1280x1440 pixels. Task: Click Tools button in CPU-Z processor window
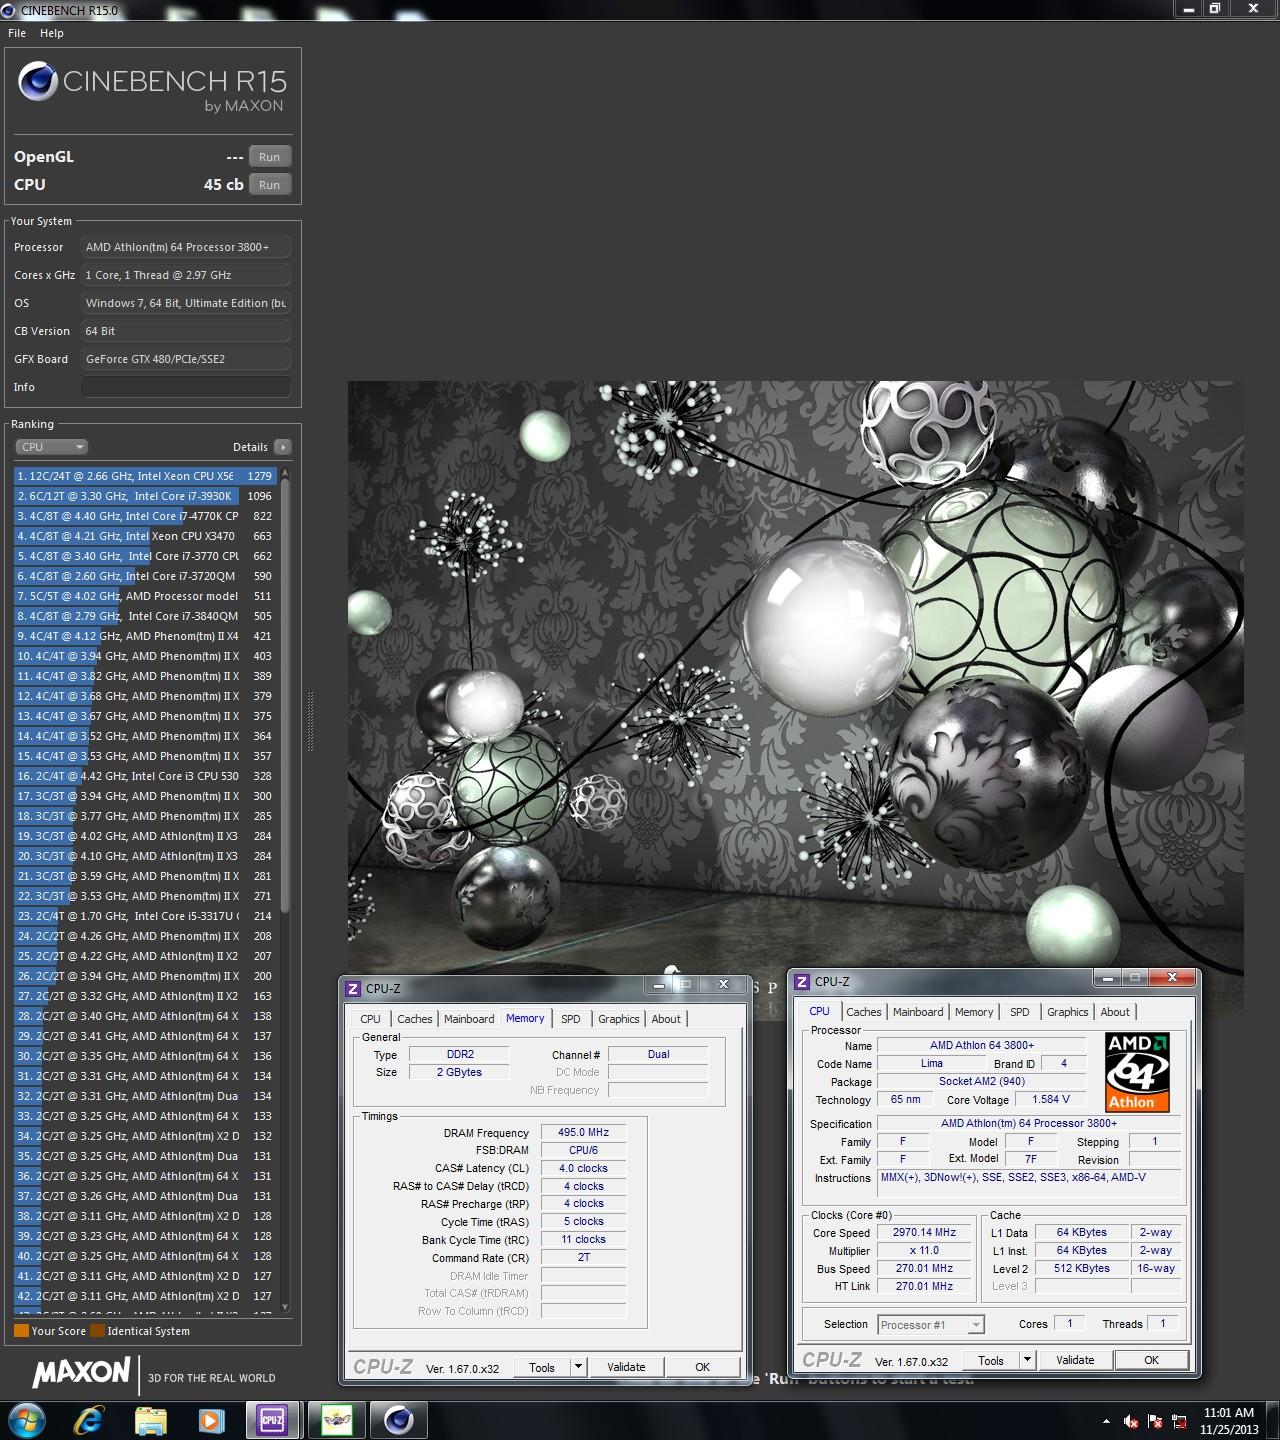(x=991, y=1360)
